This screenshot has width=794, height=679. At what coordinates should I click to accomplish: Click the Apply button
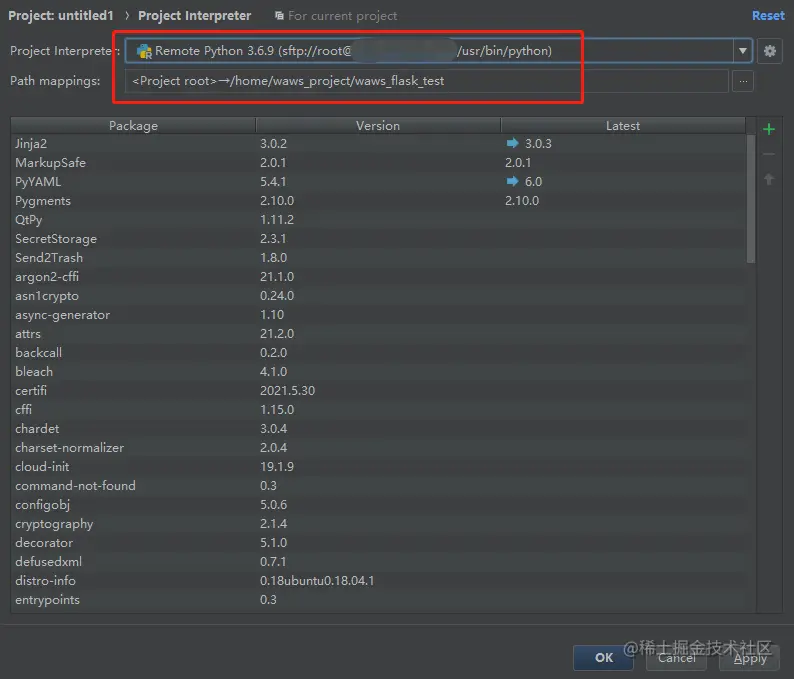pos(749,657)
